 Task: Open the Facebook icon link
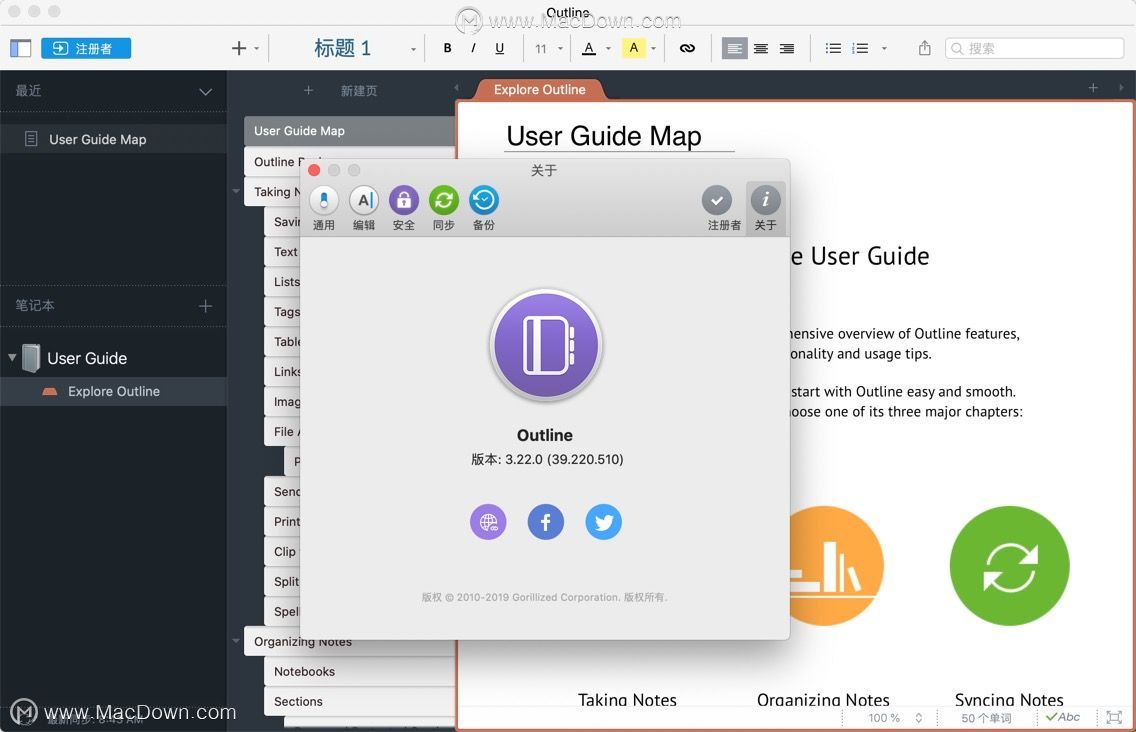[x=546, y=522]
